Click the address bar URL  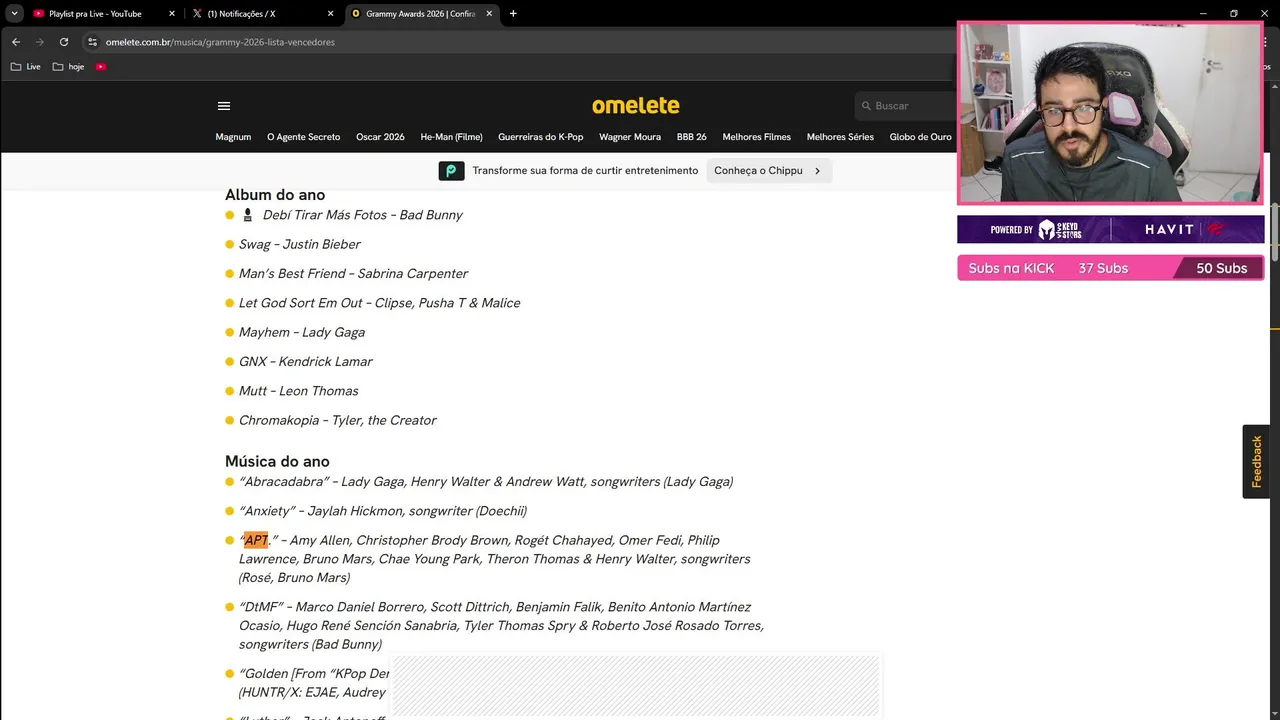[x=220, y=42]
